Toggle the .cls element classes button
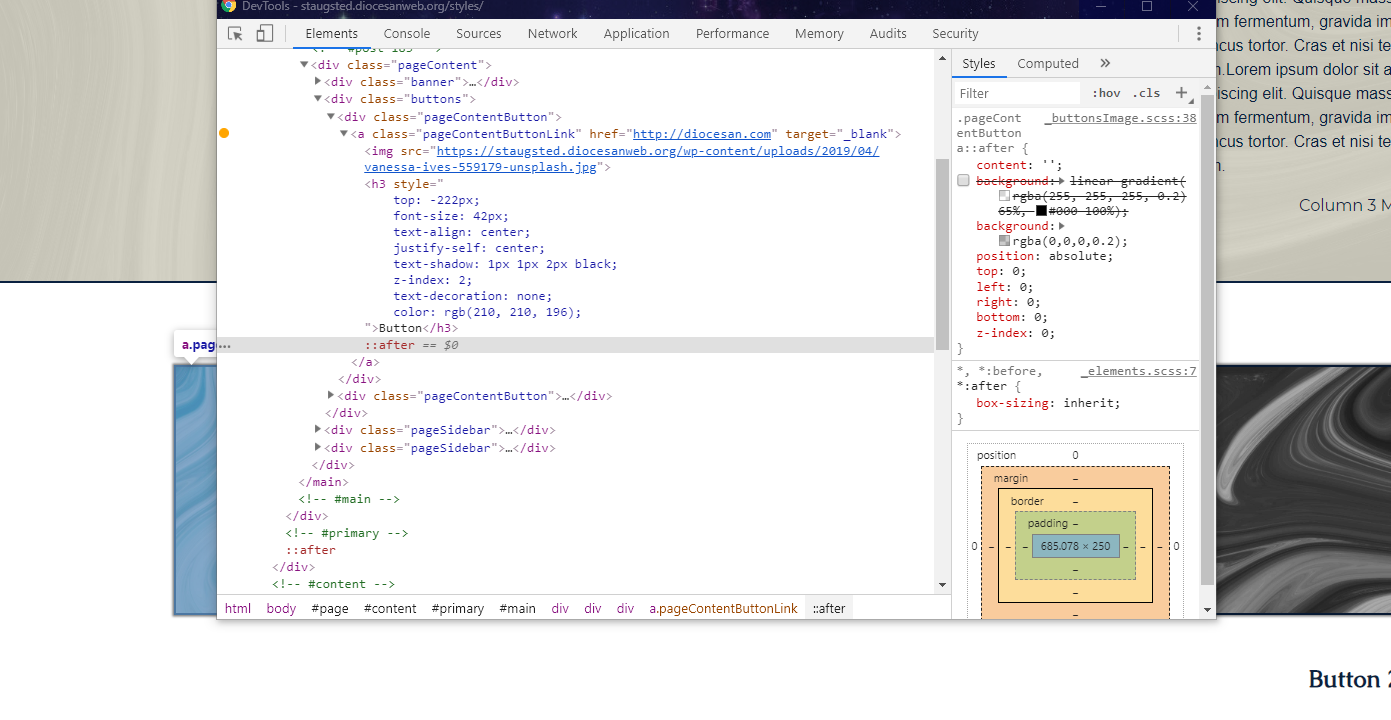1391x720 pixels. (x=1146, y=93)
